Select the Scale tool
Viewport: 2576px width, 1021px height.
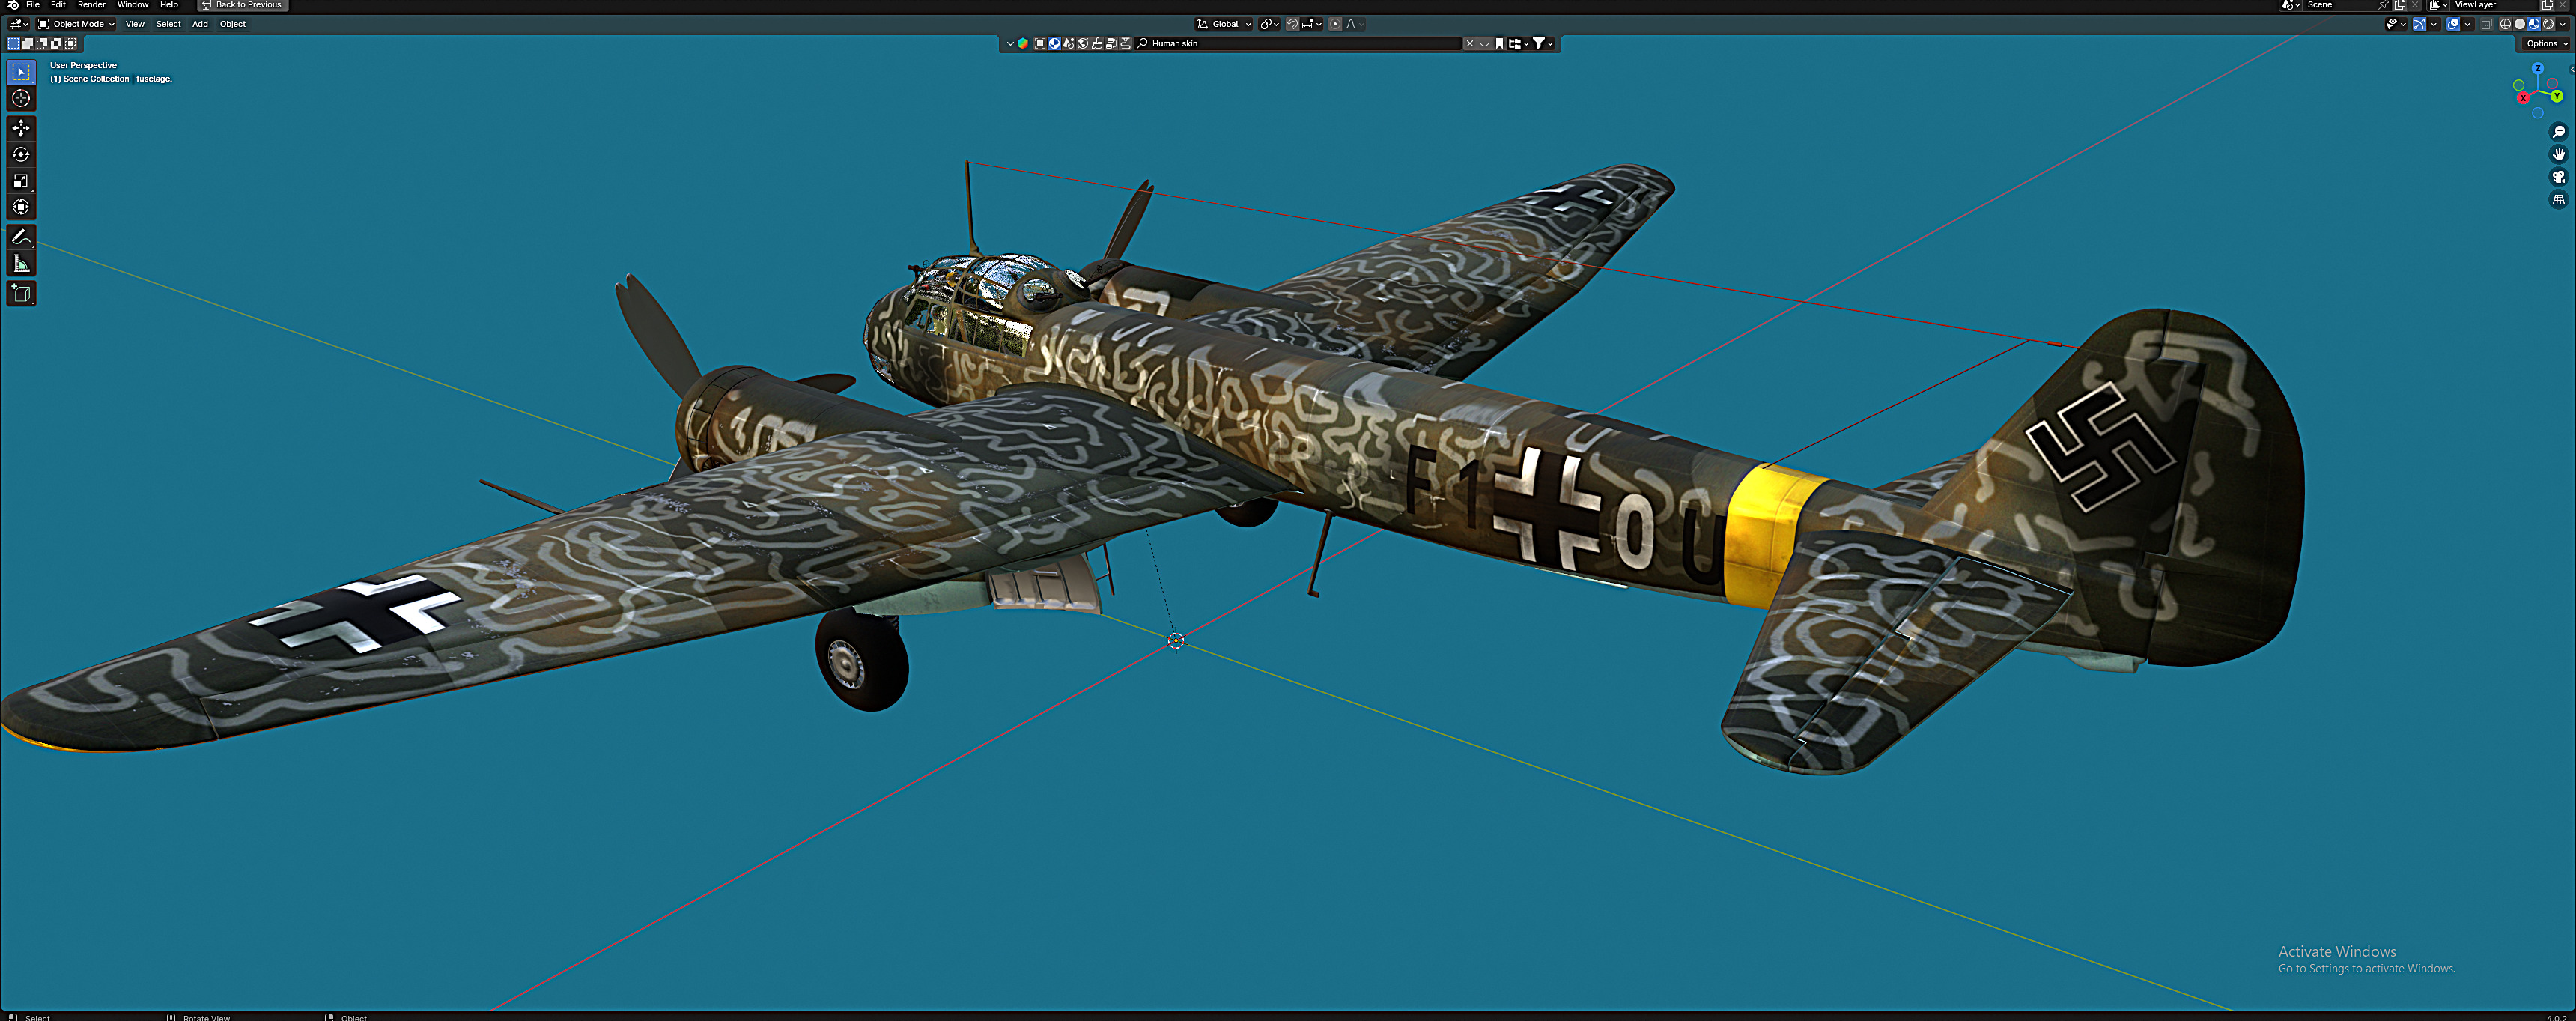pos(21,181)
